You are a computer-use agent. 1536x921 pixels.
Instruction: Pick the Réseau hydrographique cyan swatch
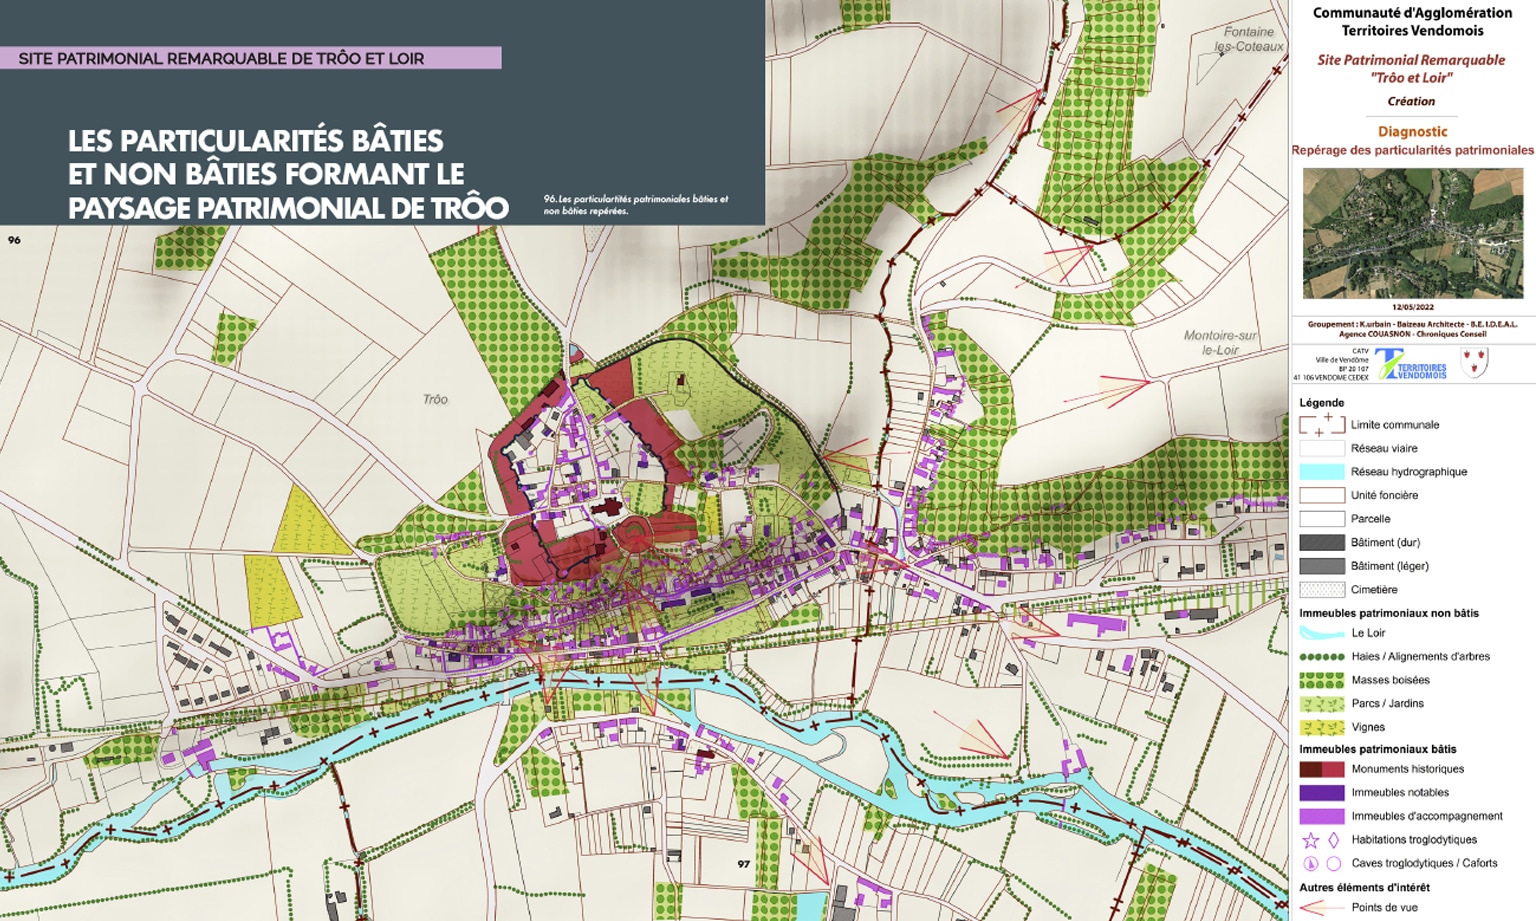1321,472
